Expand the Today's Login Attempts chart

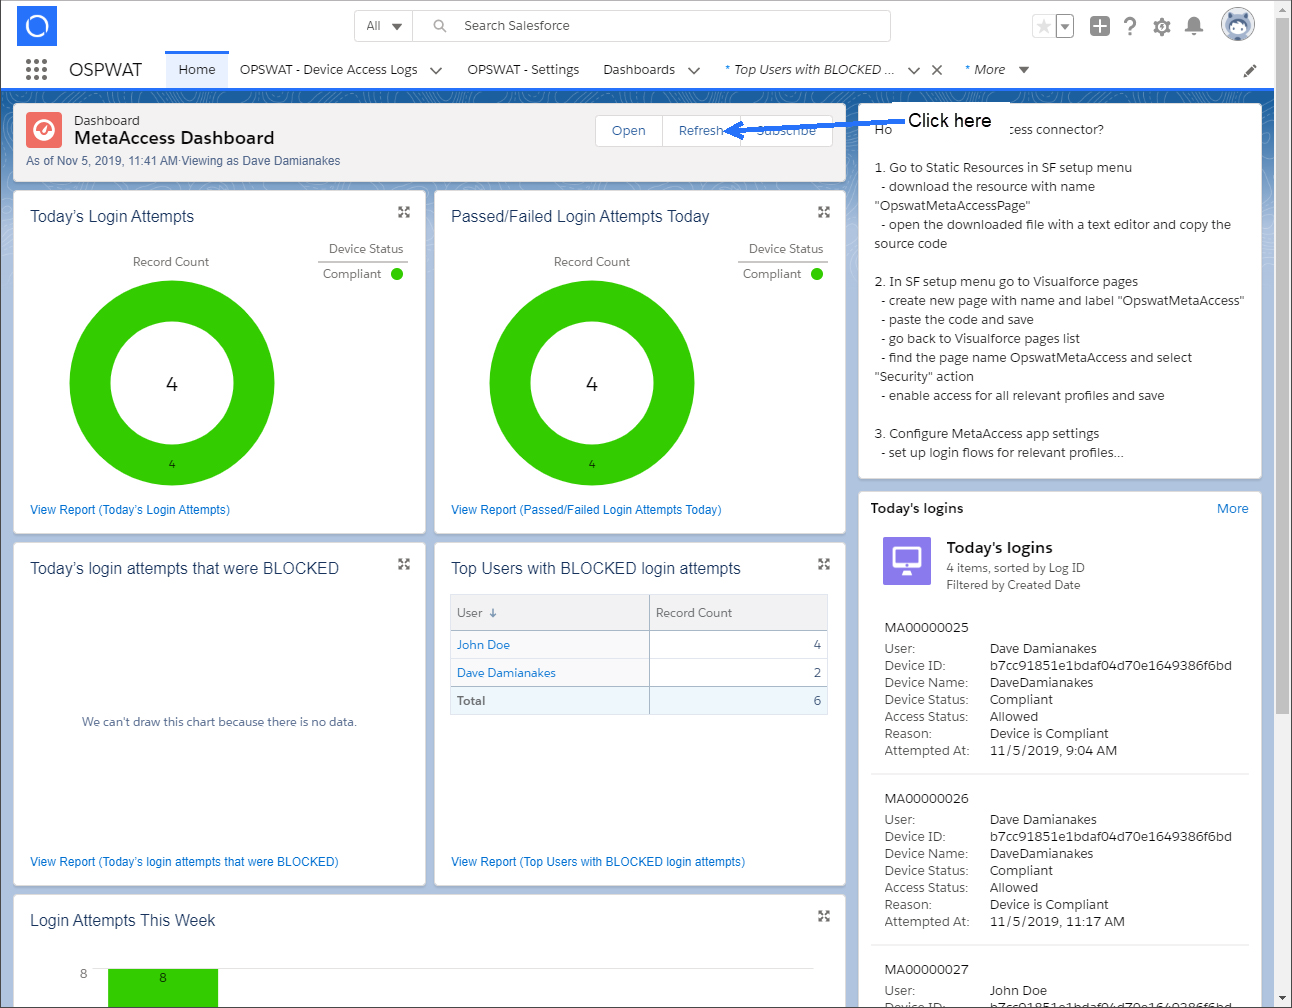click(404, 212)
